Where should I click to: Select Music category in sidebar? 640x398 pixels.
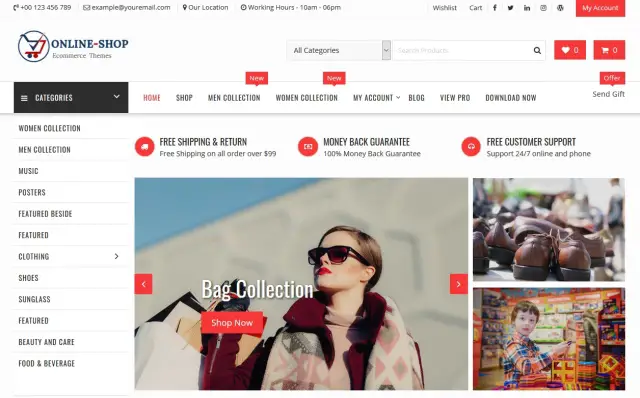[x=28, y=171]
